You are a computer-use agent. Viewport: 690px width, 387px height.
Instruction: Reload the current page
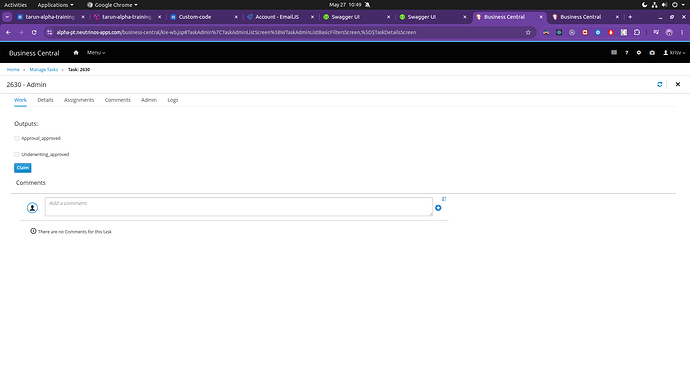[x=34, y=32]
